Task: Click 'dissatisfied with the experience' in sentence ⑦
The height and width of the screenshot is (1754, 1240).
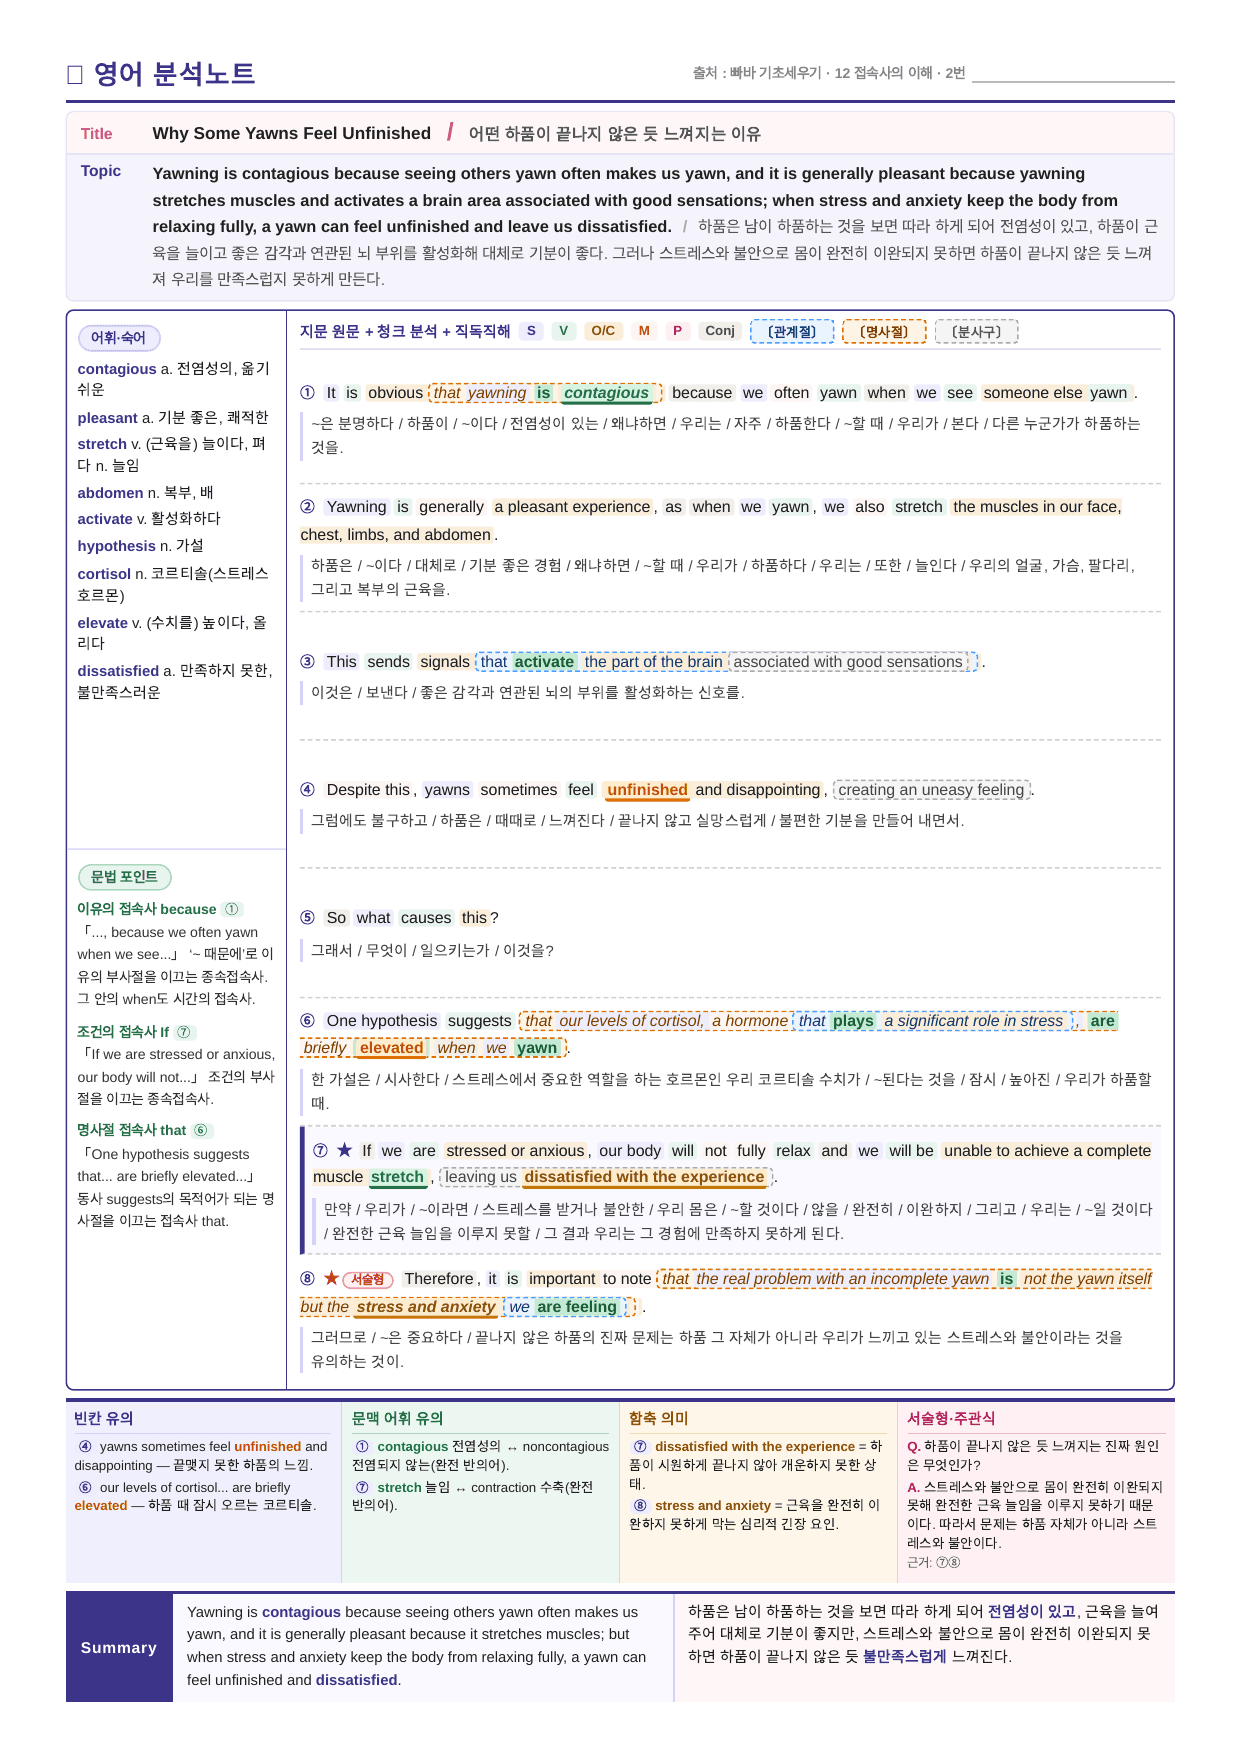Action: coord(644,1177)
